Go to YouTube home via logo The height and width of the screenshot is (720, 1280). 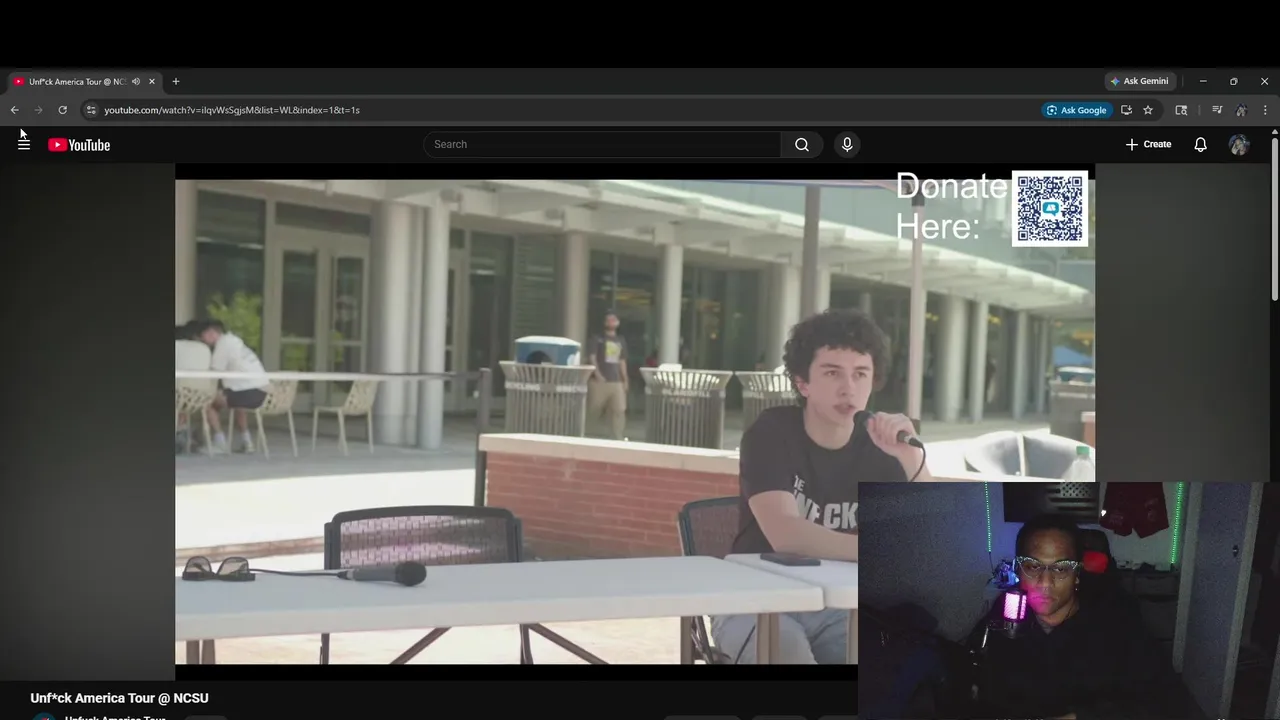[79, 145]
